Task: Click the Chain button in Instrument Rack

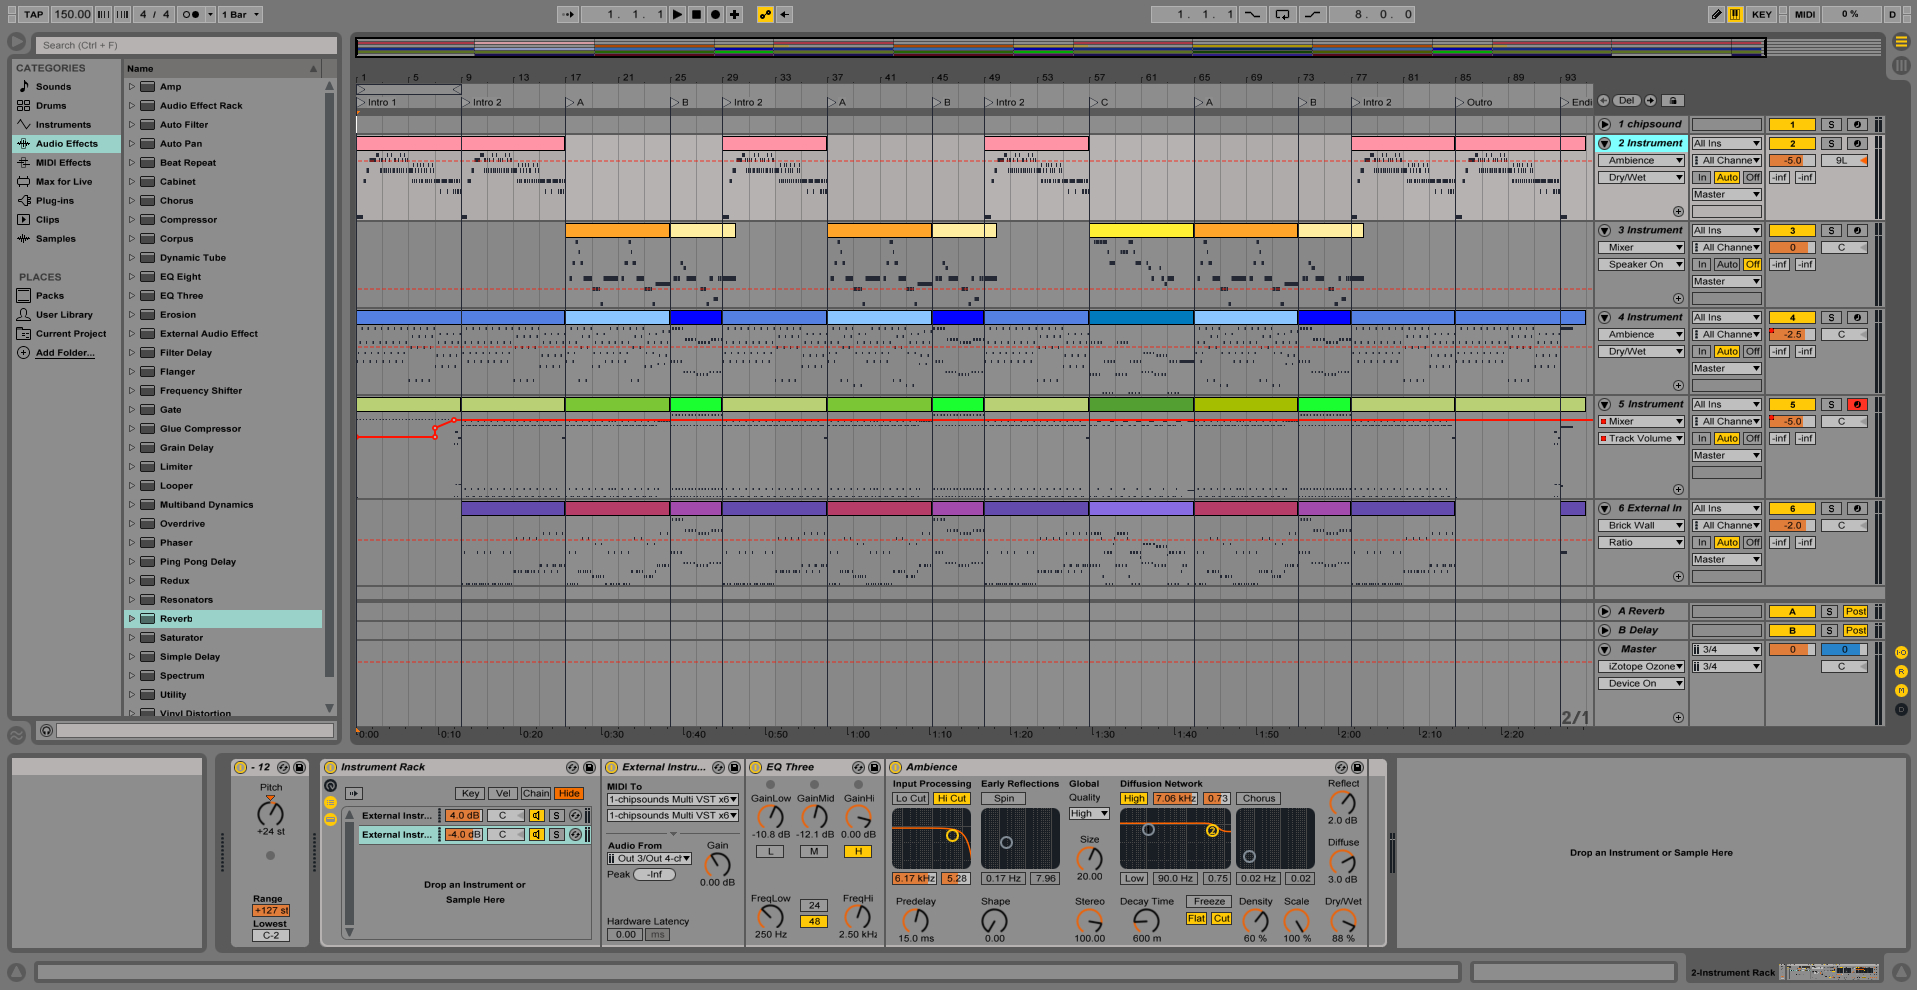Action: coord(536,793)
